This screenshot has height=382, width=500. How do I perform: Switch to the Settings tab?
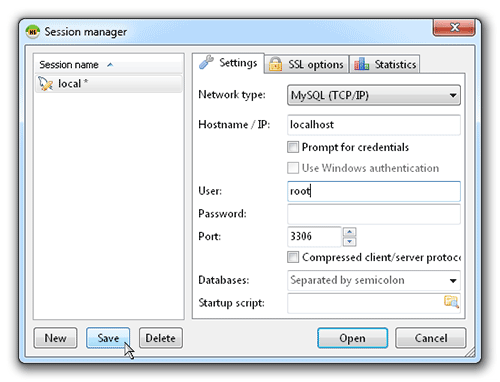pos(228,63)
